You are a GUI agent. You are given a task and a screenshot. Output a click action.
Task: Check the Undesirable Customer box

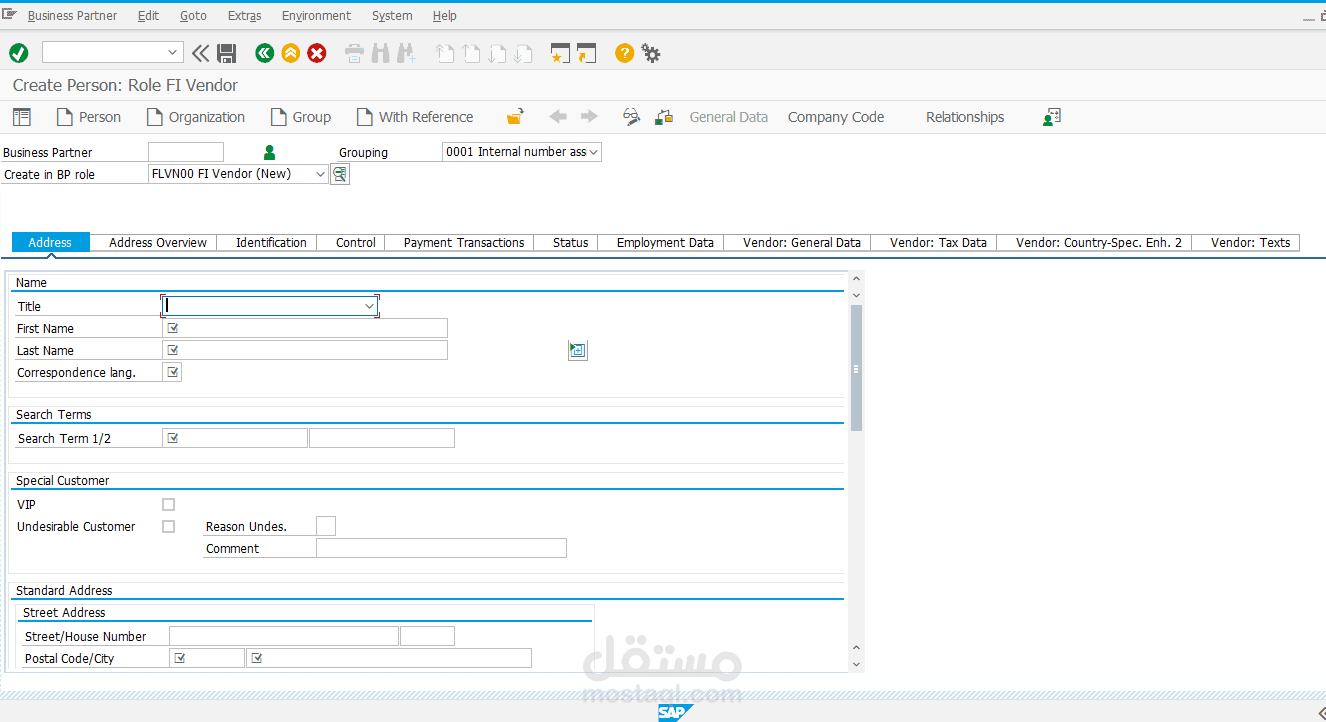[x=168, y=526]
